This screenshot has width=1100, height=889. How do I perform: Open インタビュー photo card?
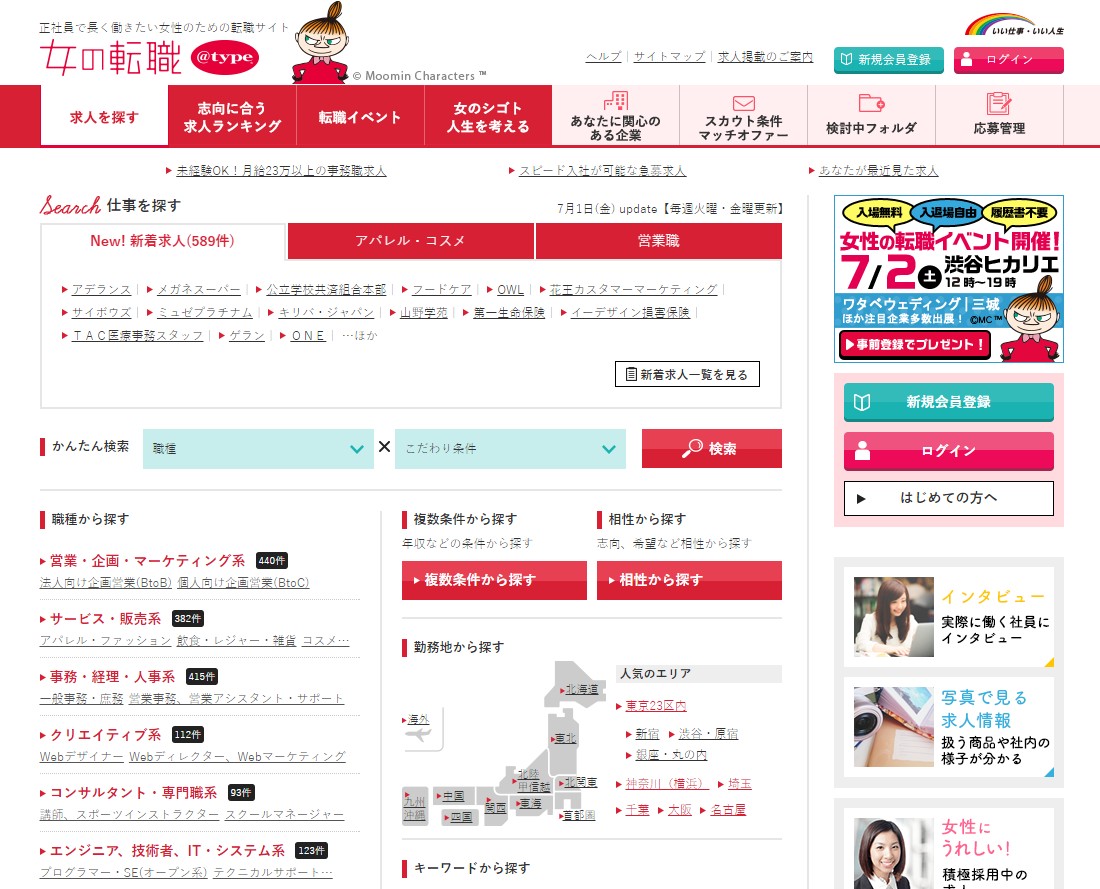948,617
